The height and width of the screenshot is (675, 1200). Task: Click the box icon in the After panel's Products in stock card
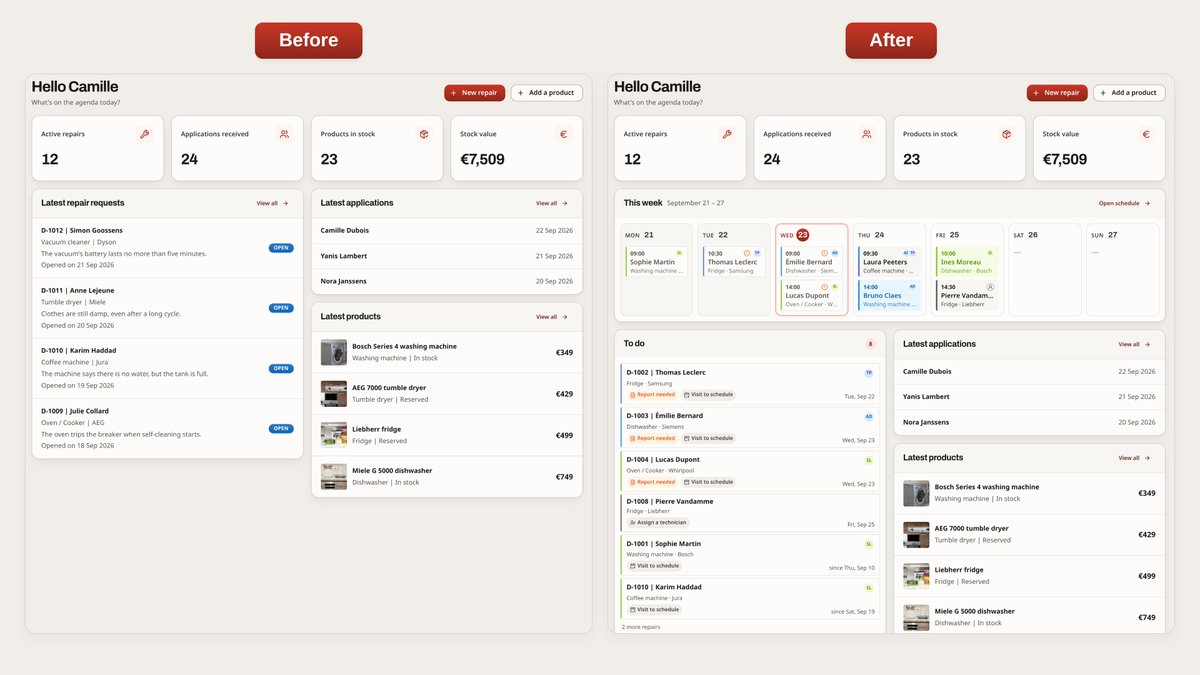tap(1006, 134)
